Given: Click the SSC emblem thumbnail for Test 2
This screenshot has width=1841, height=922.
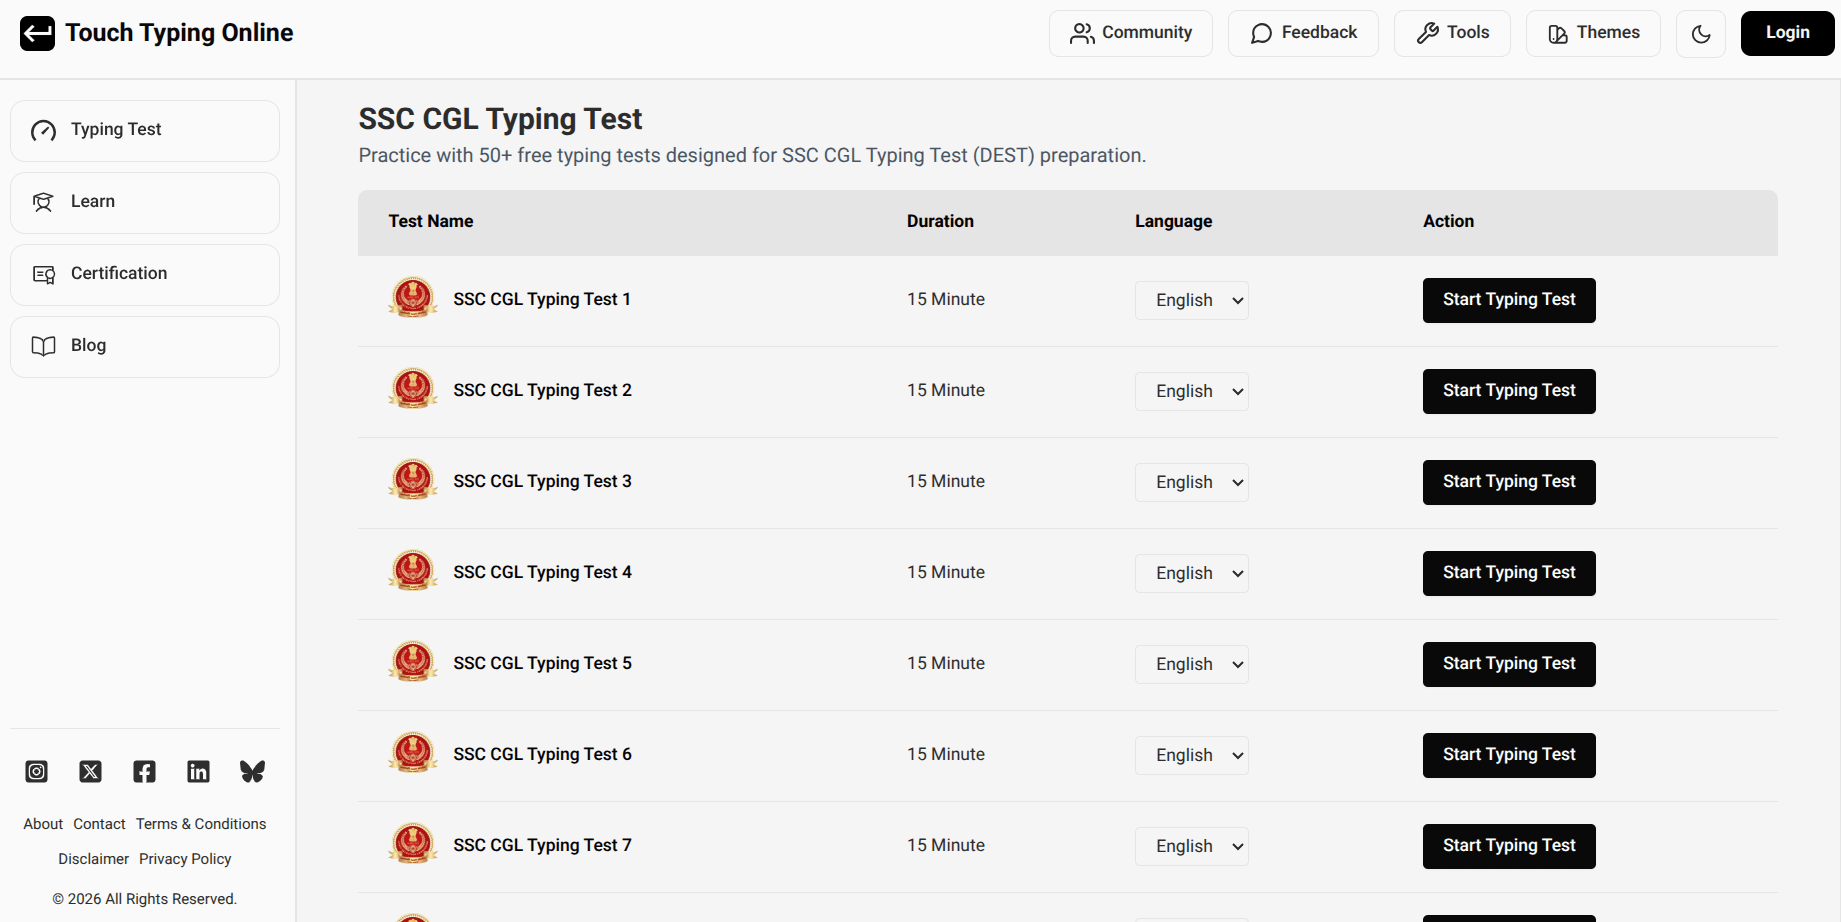Looking at the screenshot, I should click(413, 389).
